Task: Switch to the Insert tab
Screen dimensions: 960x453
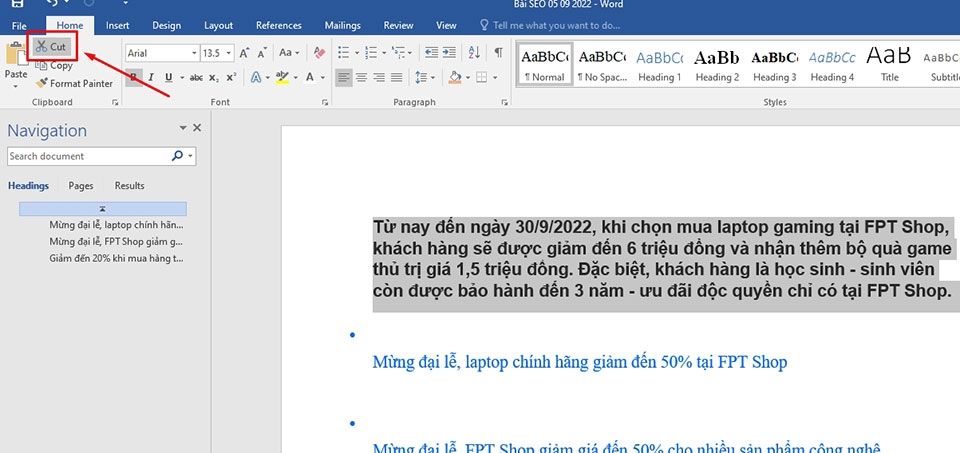Action: point(117,26)
